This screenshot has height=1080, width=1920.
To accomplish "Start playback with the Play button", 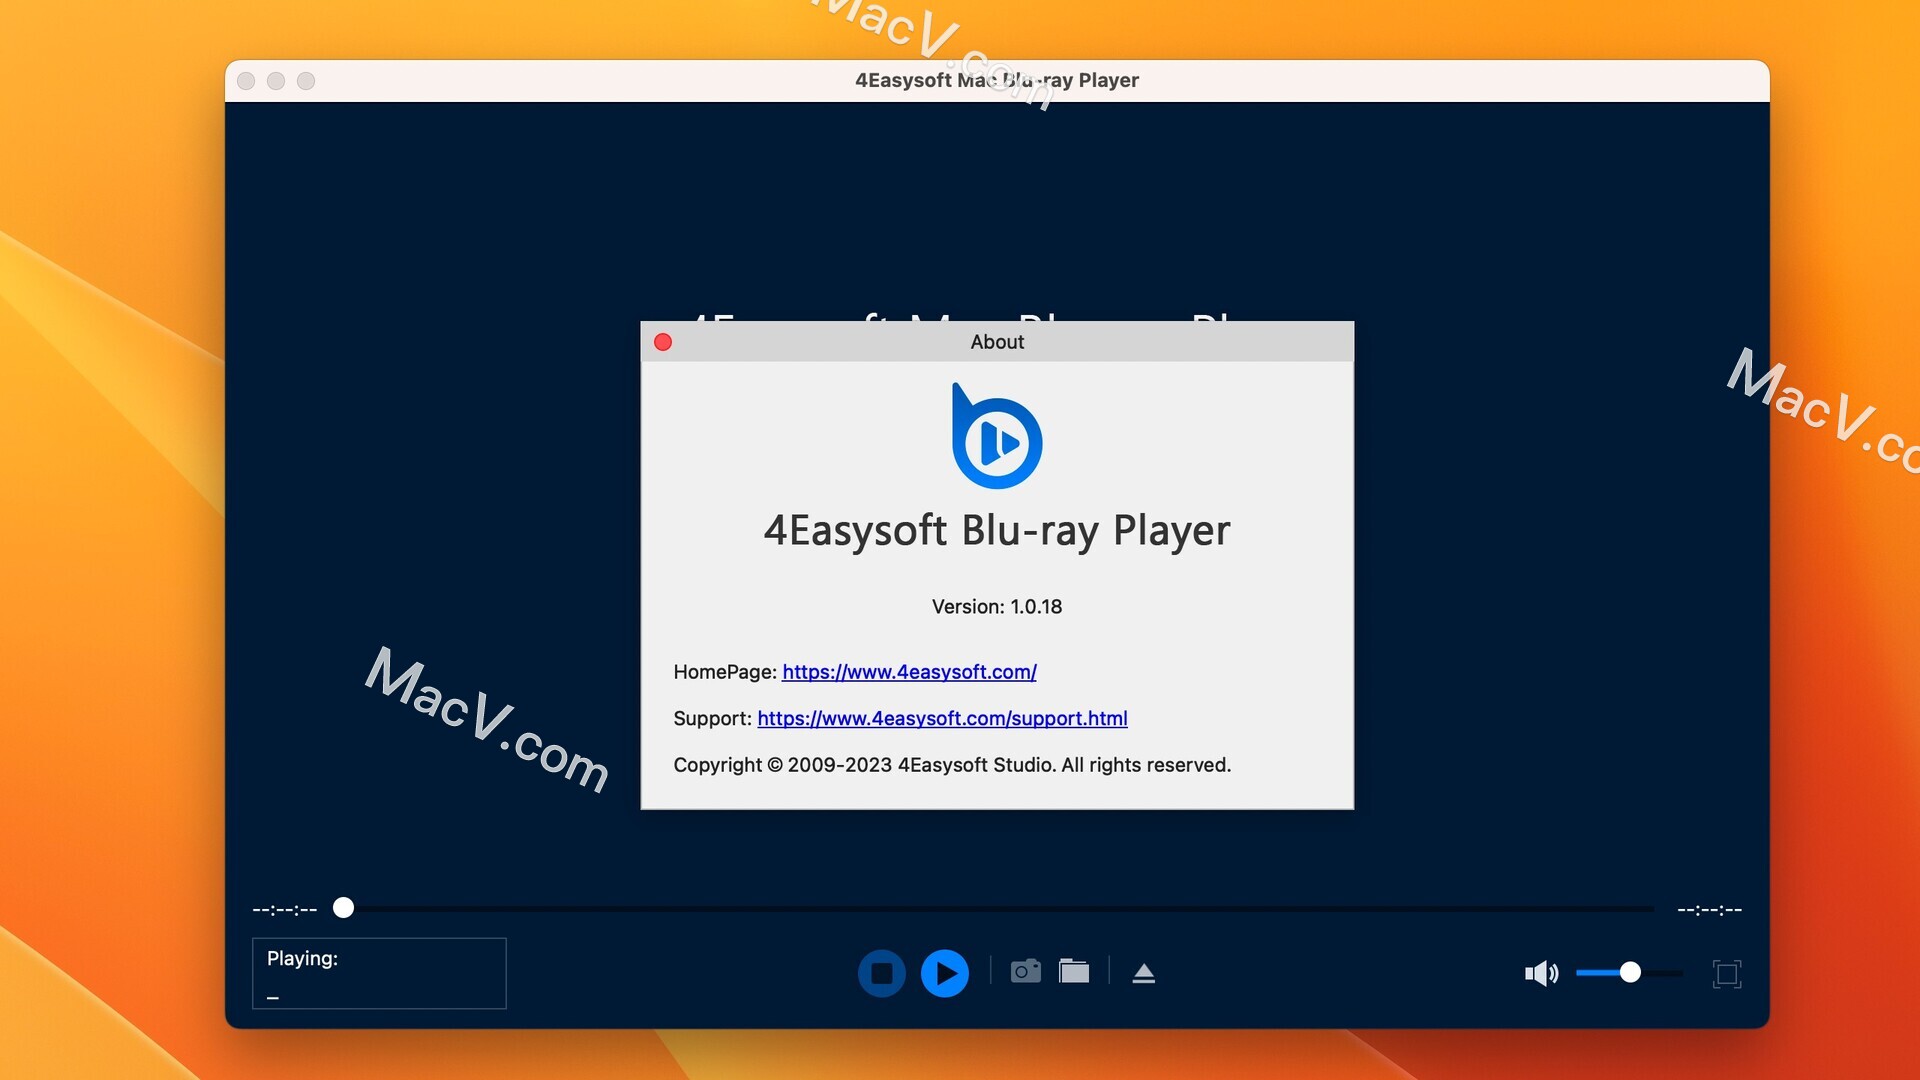I will pos(944,973).
